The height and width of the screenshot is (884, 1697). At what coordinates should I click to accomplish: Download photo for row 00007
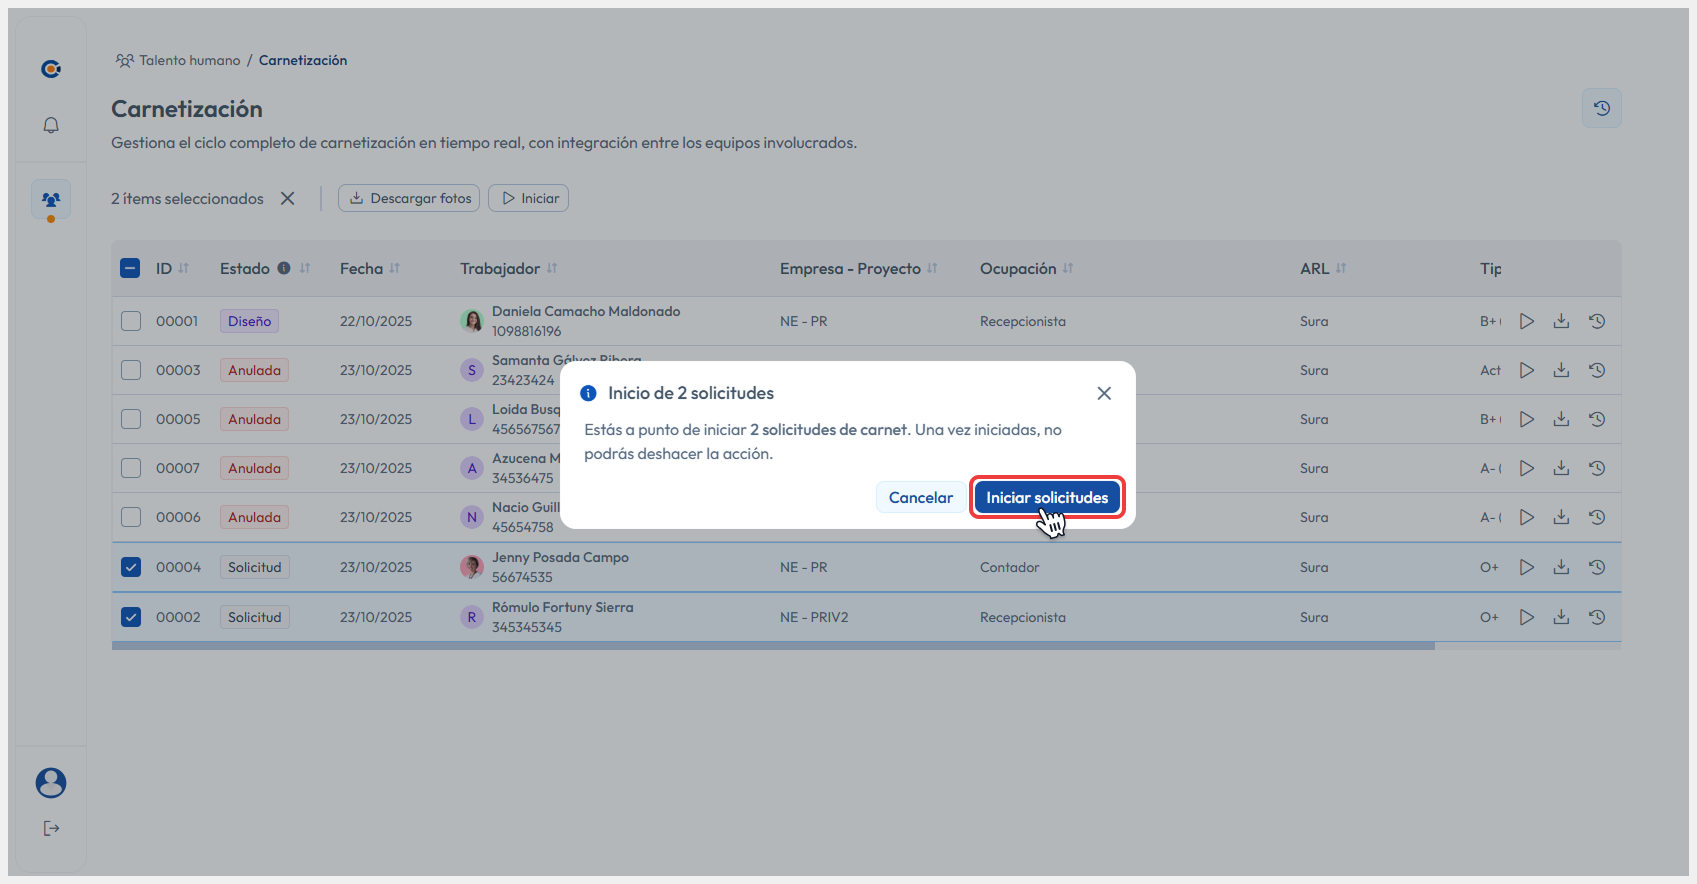[1561, 468]
